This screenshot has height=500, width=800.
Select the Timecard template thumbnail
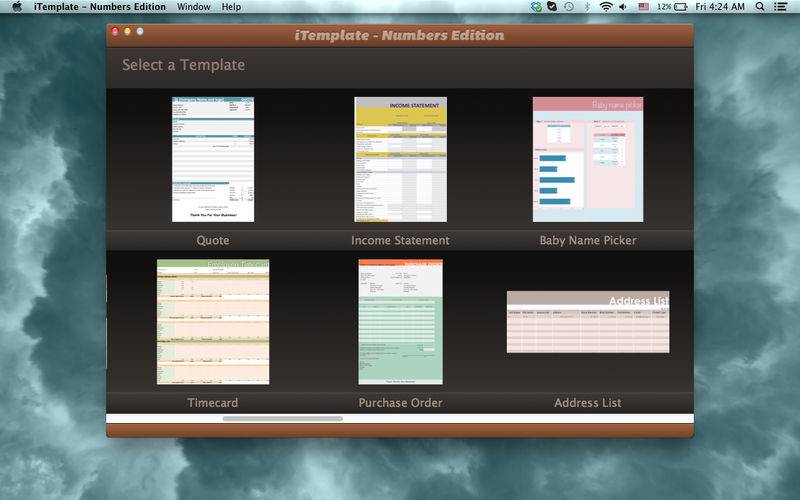point(213,322)
